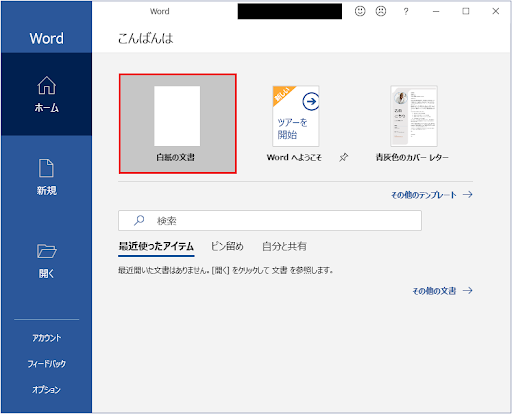Close the Word window
Screen dimensions: 512x414
coord(496,11)
